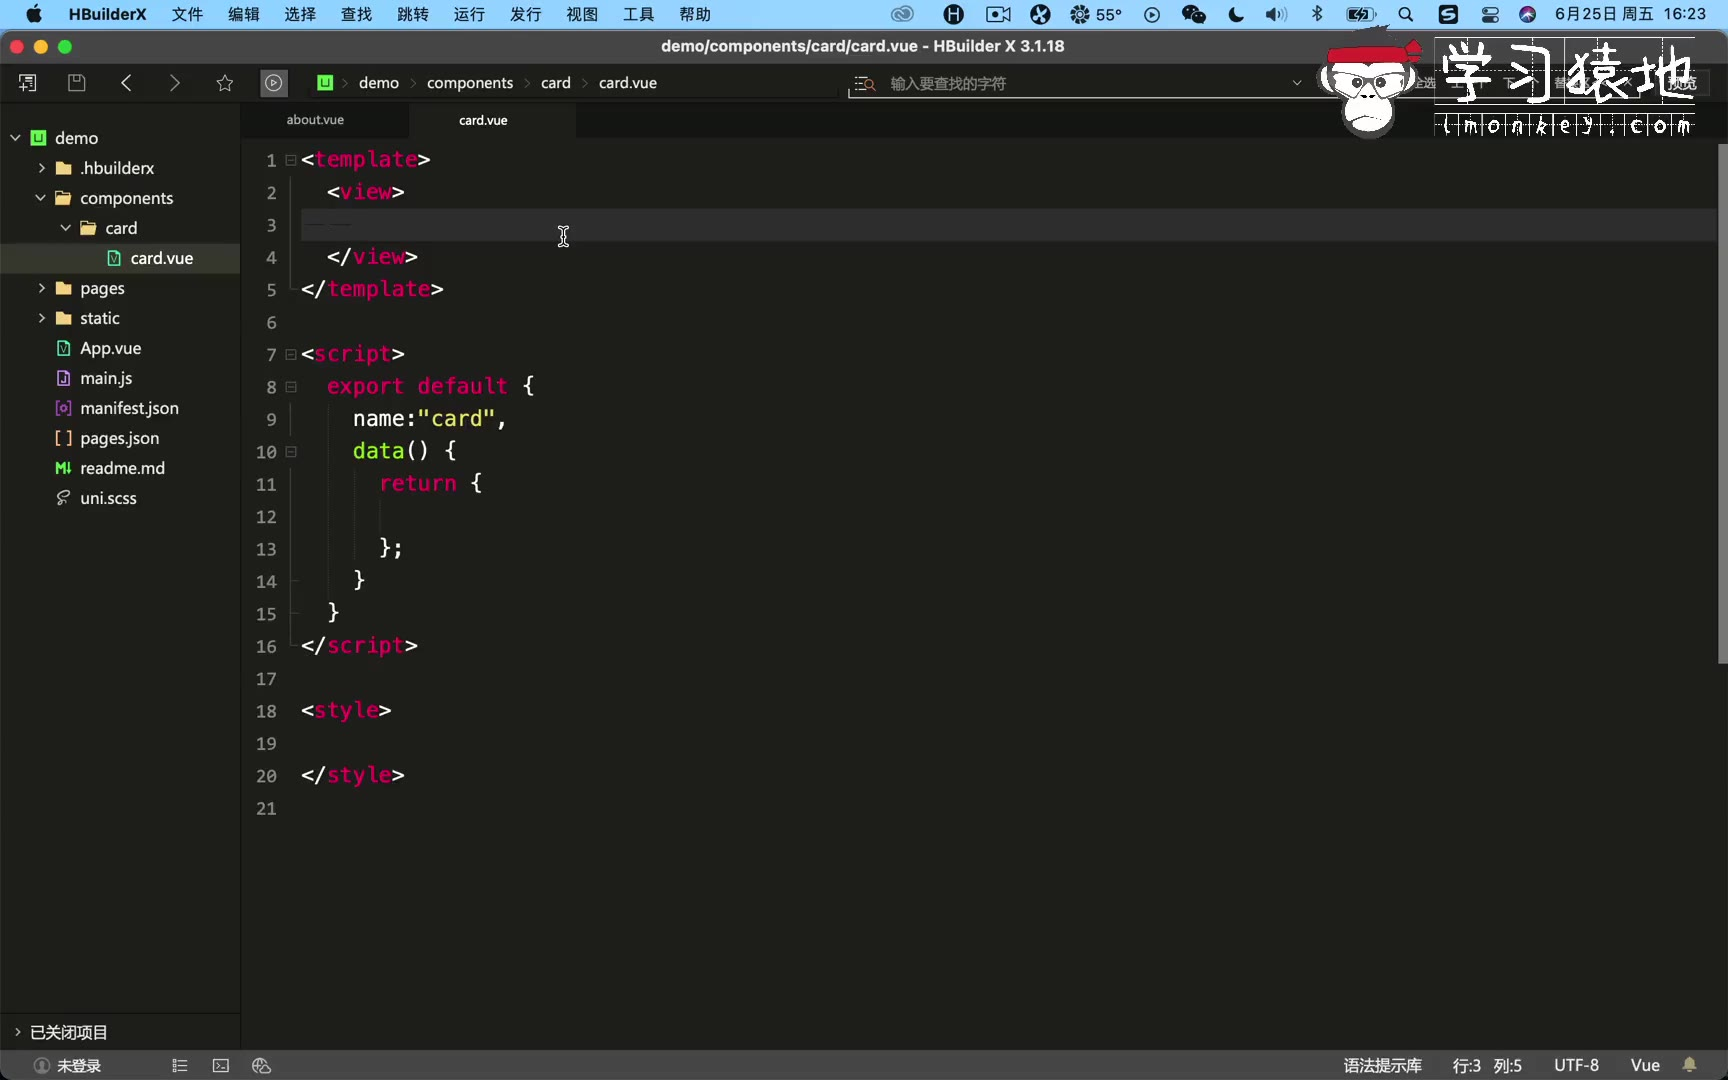The height and width of the screenshot is (1080, 1728).
Task: Click 语法提示库 in status bar
Action: pyautogui.click(x=1382, y=1065)
